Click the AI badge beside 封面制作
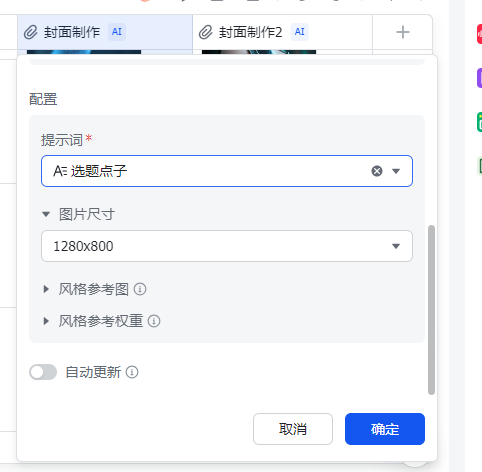 pos(117,32)
